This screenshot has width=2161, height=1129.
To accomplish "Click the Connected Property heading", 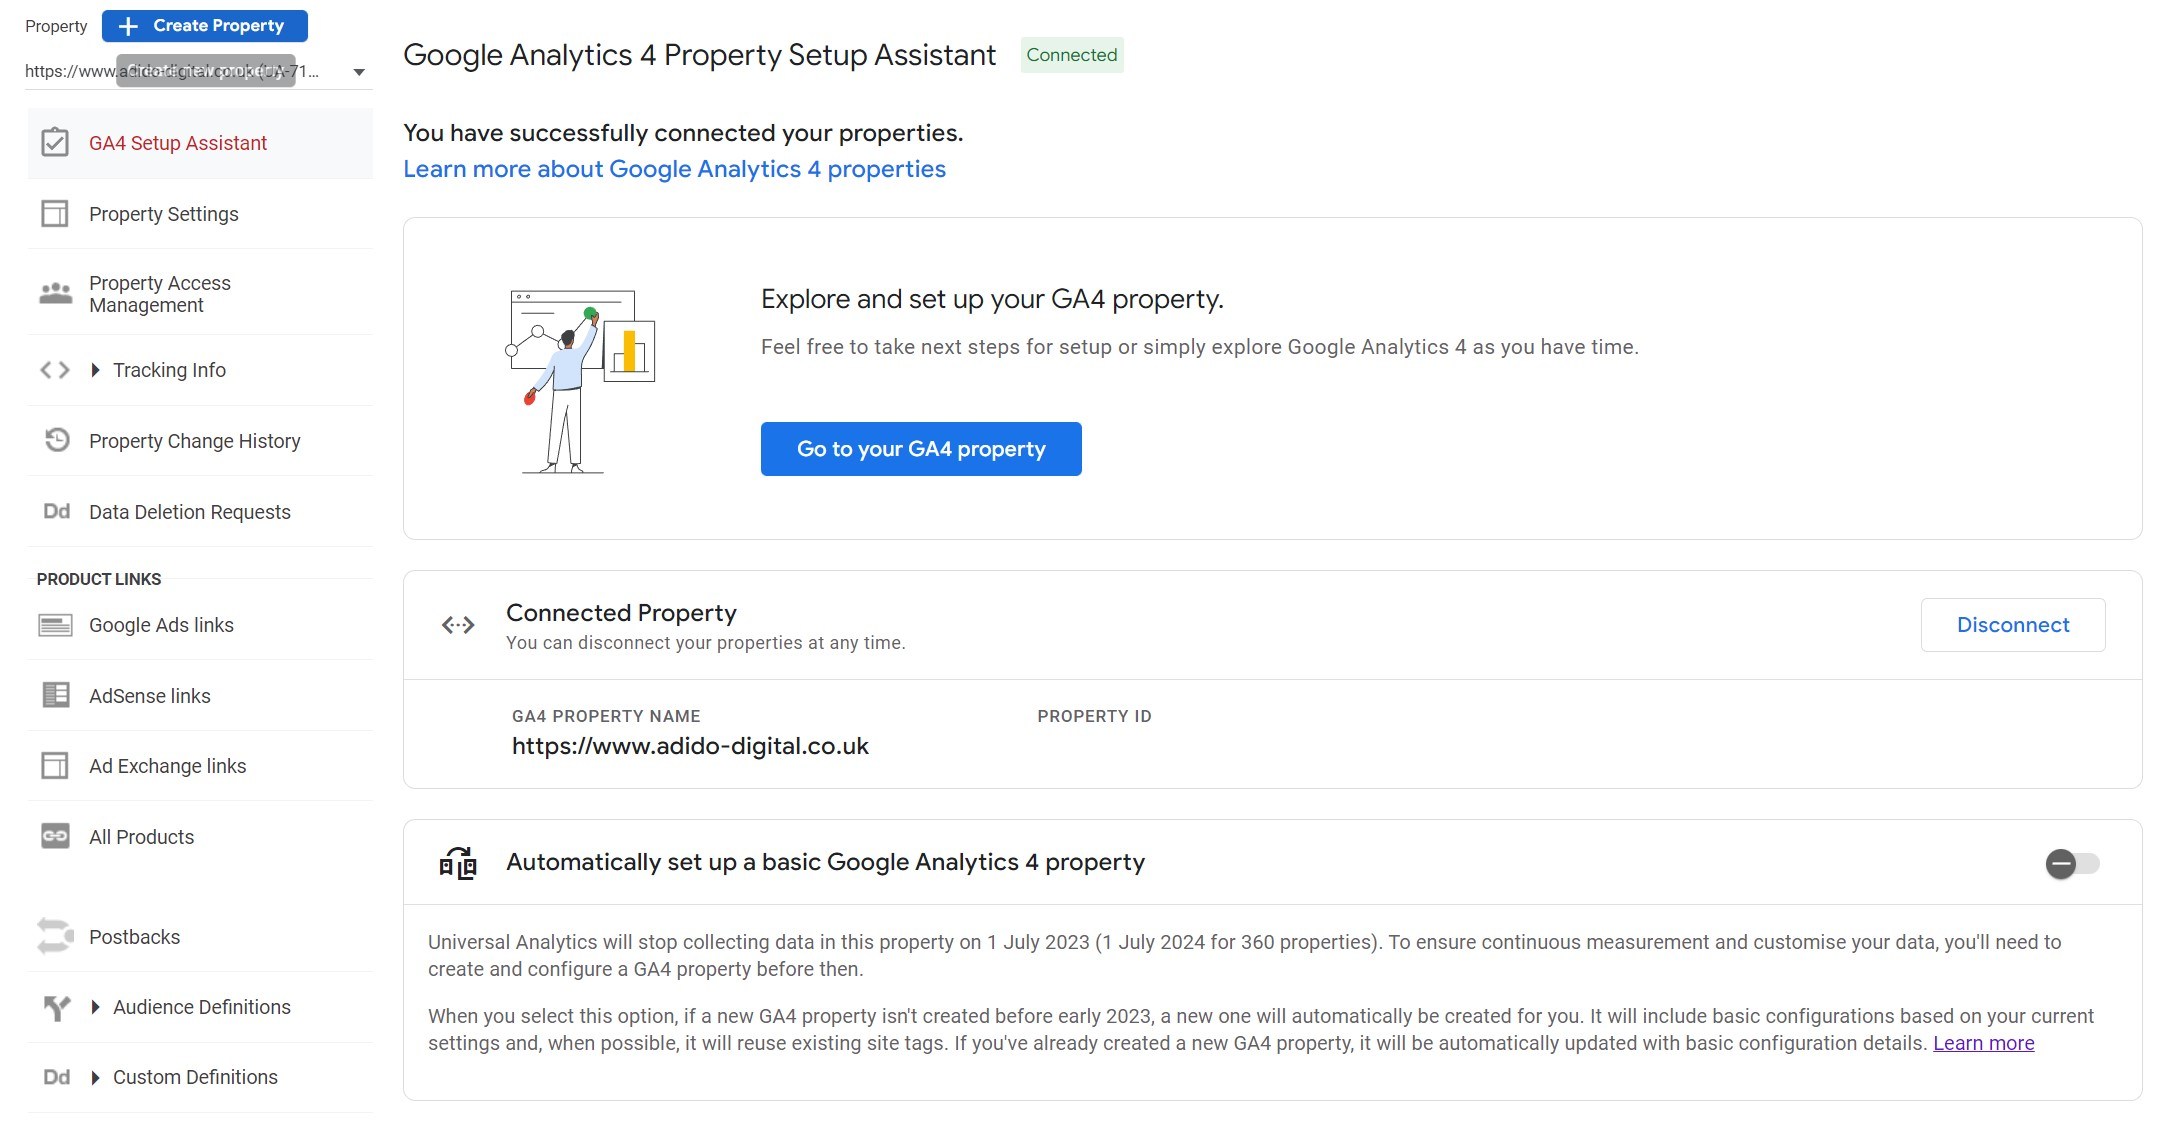I will tap(621, 612).
